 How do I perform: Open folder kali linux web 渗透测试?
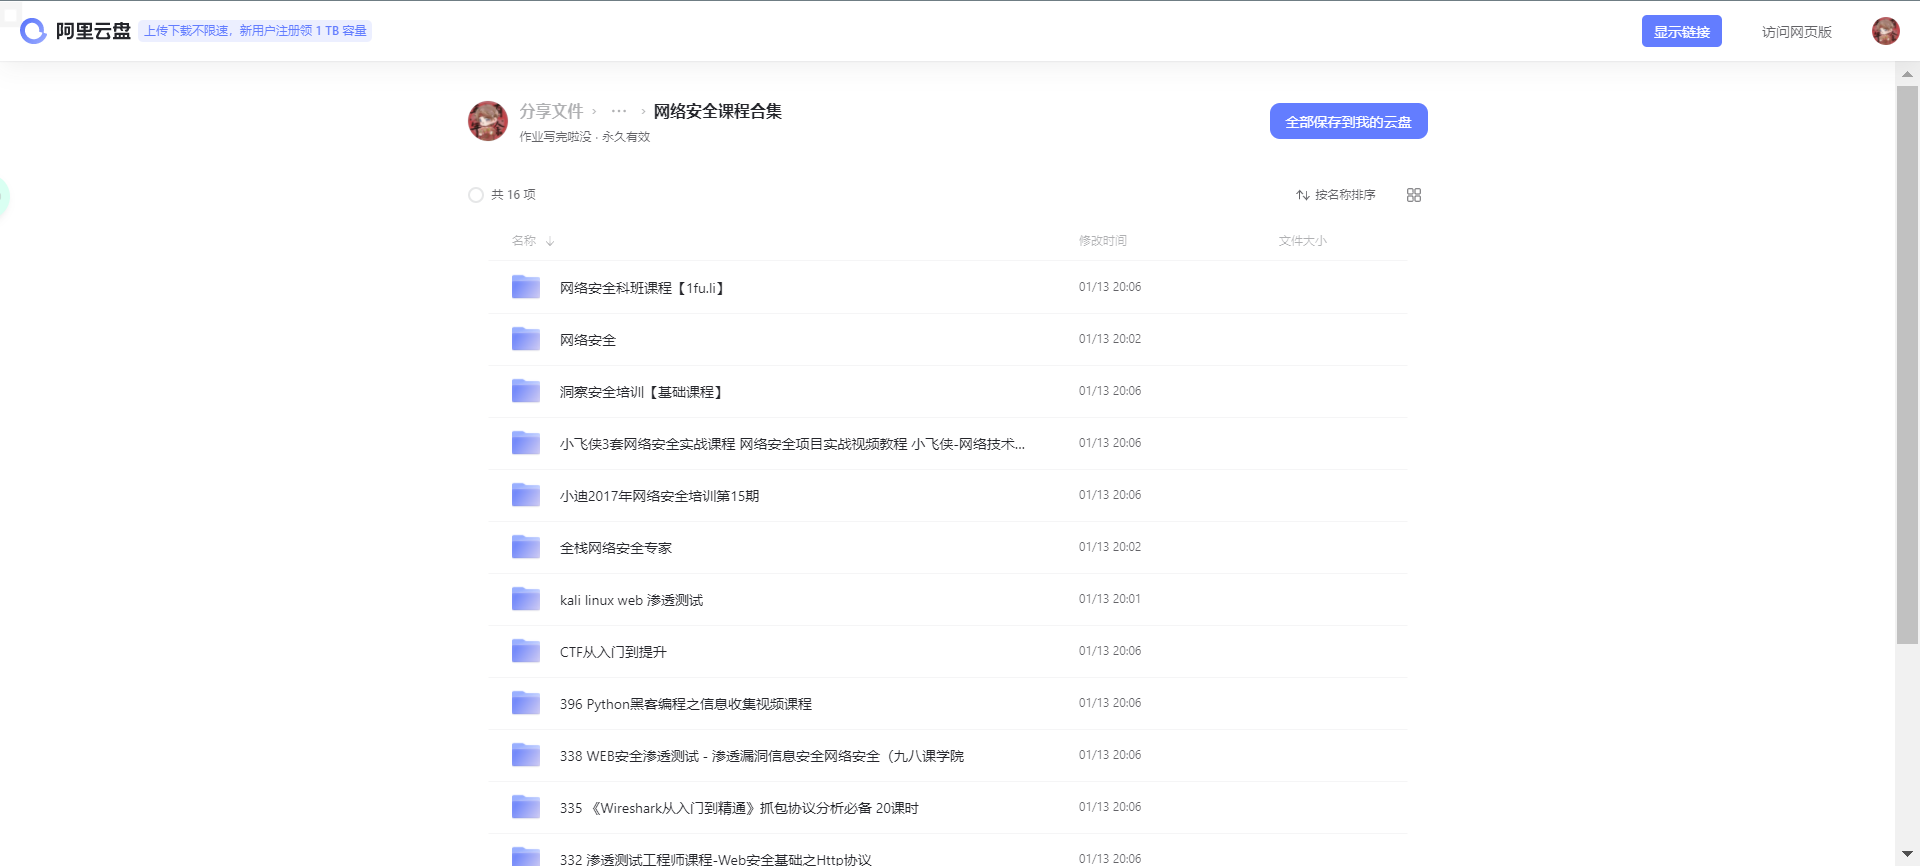point(631,600)
